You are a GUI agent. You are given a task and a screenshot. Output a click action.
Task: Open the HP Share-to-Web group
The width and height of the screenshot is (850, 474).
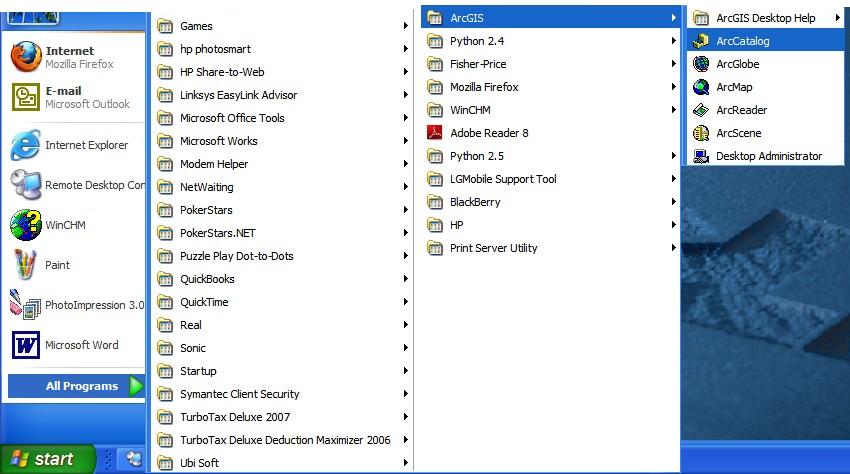pyautogui.click(x=282, y=72)
